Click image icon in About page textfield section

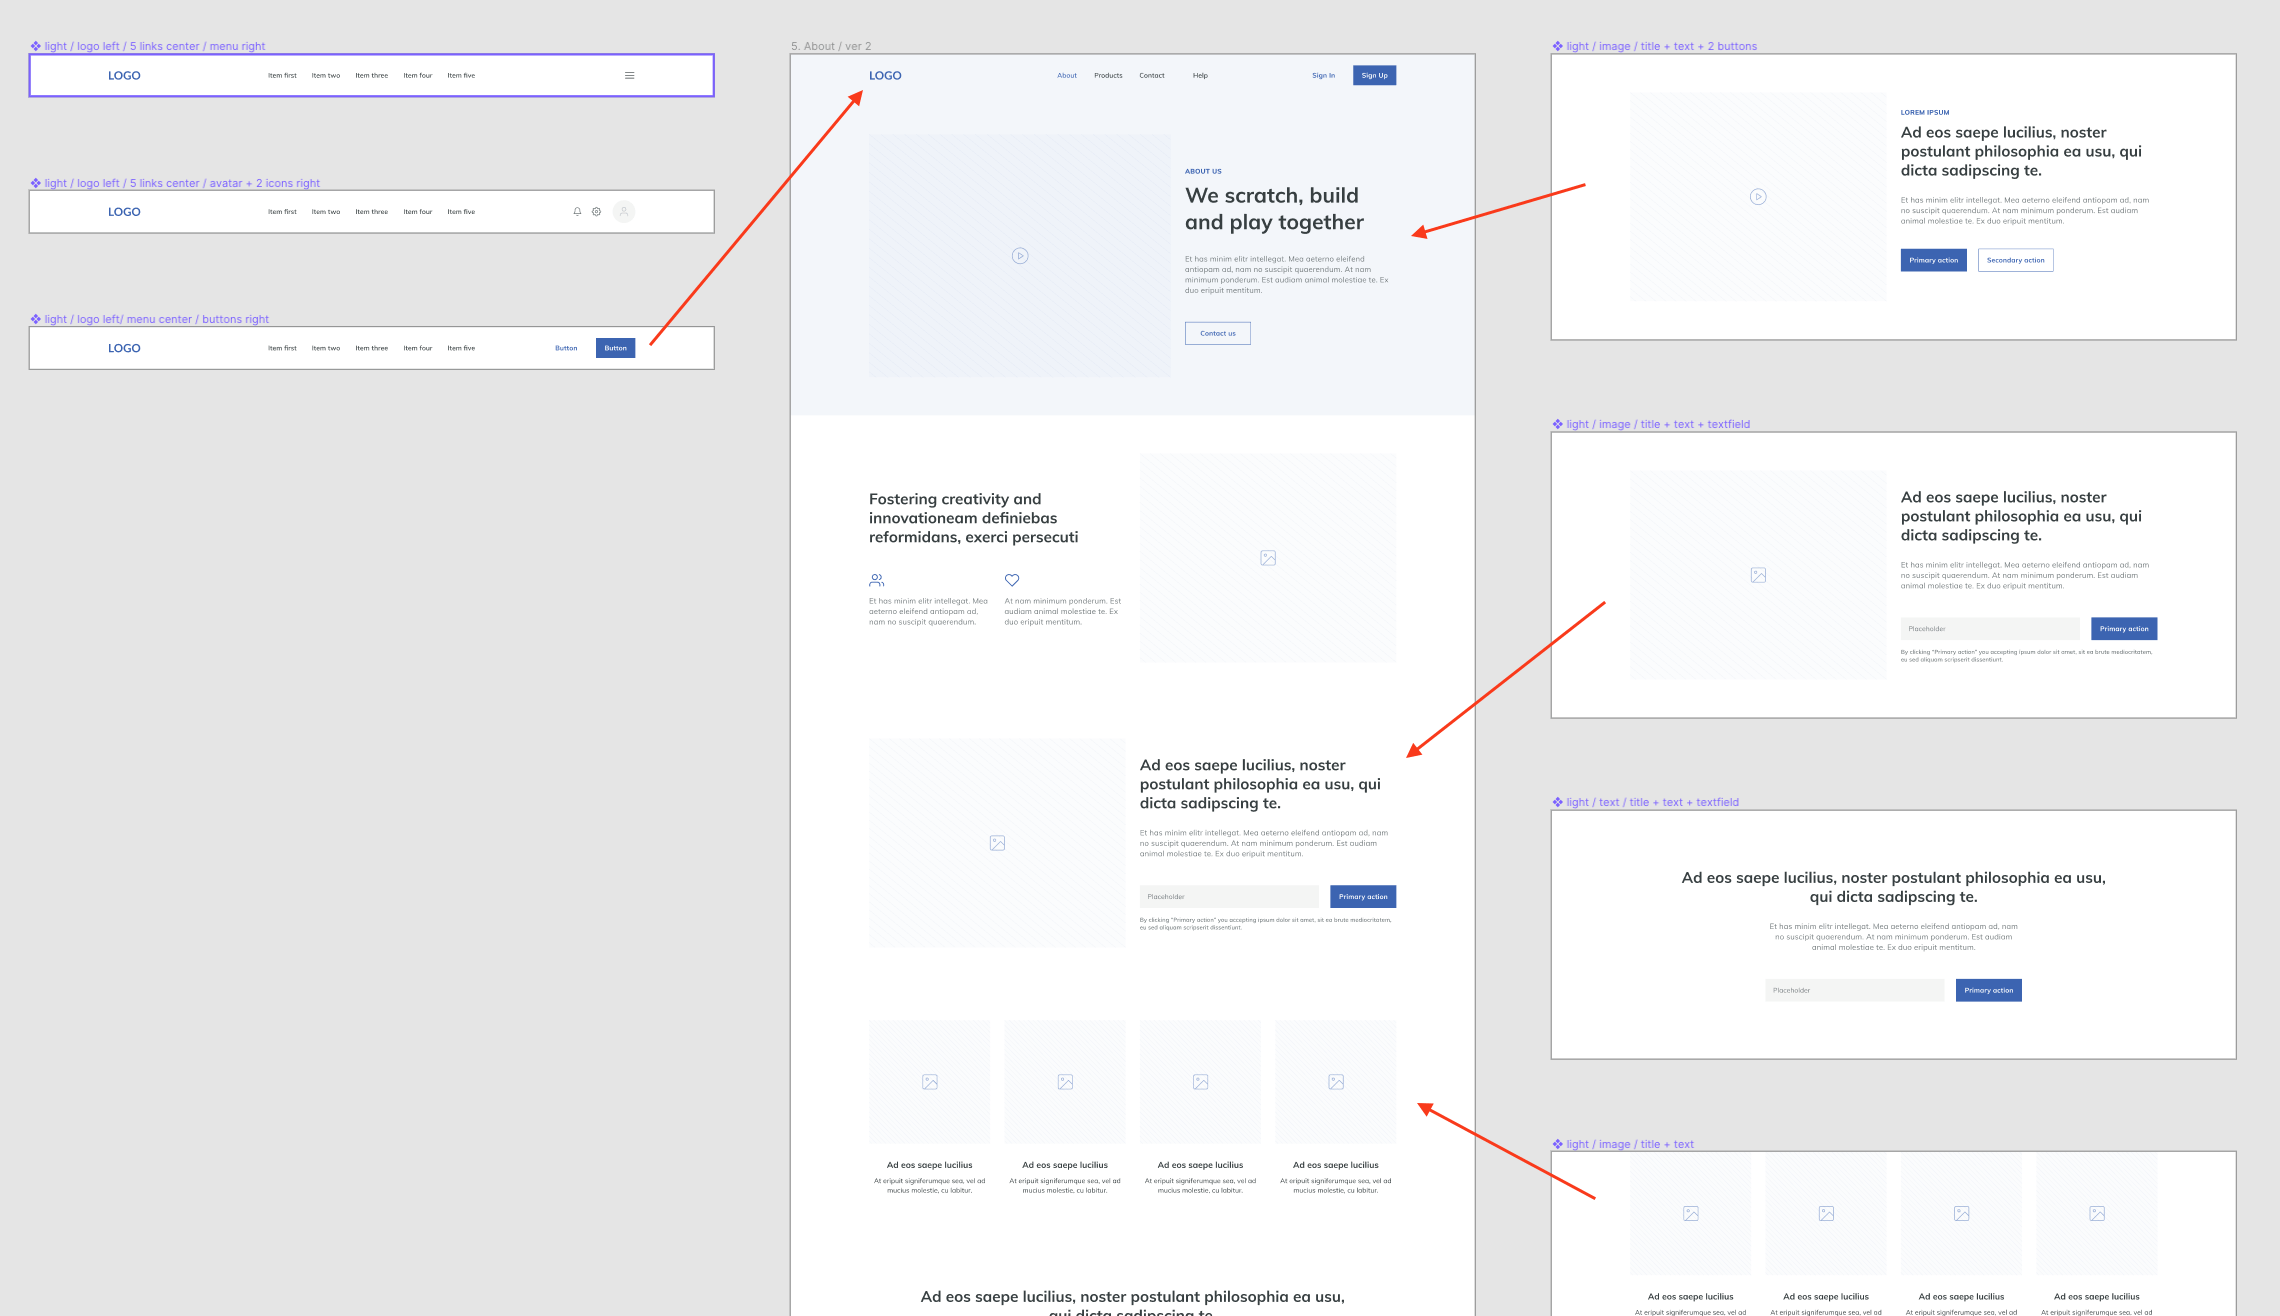pos(997,843)
